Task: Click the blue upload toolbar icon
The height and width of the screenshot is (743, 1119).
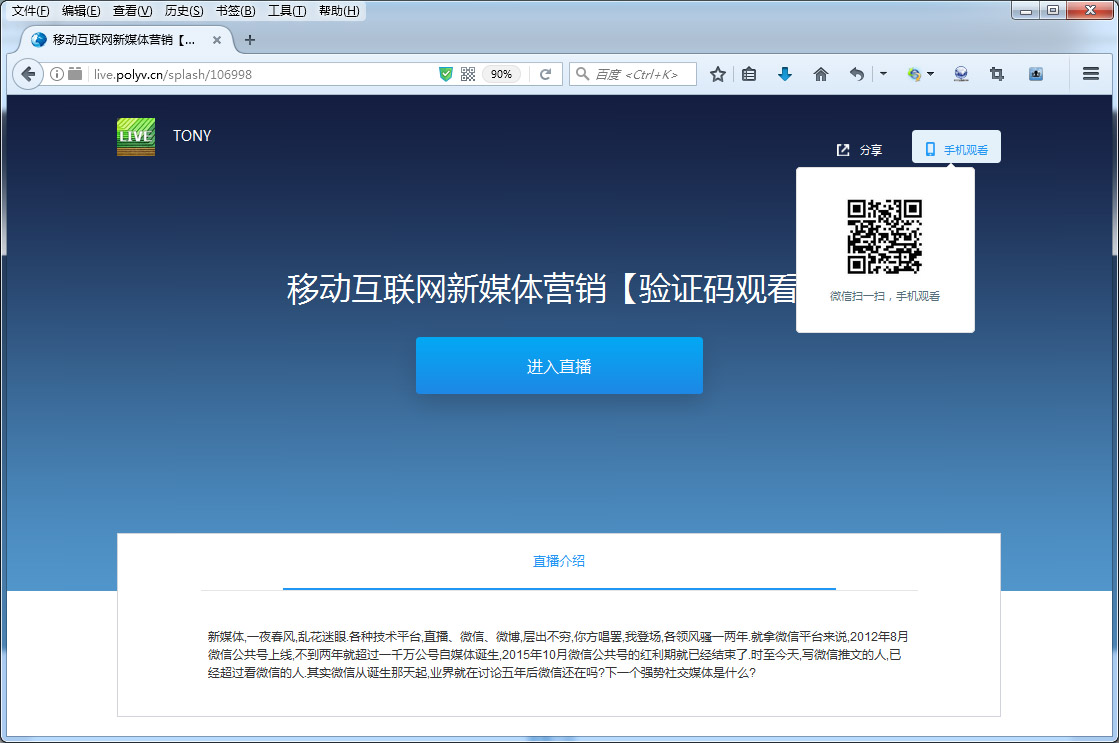Action: click(1035, 73)
